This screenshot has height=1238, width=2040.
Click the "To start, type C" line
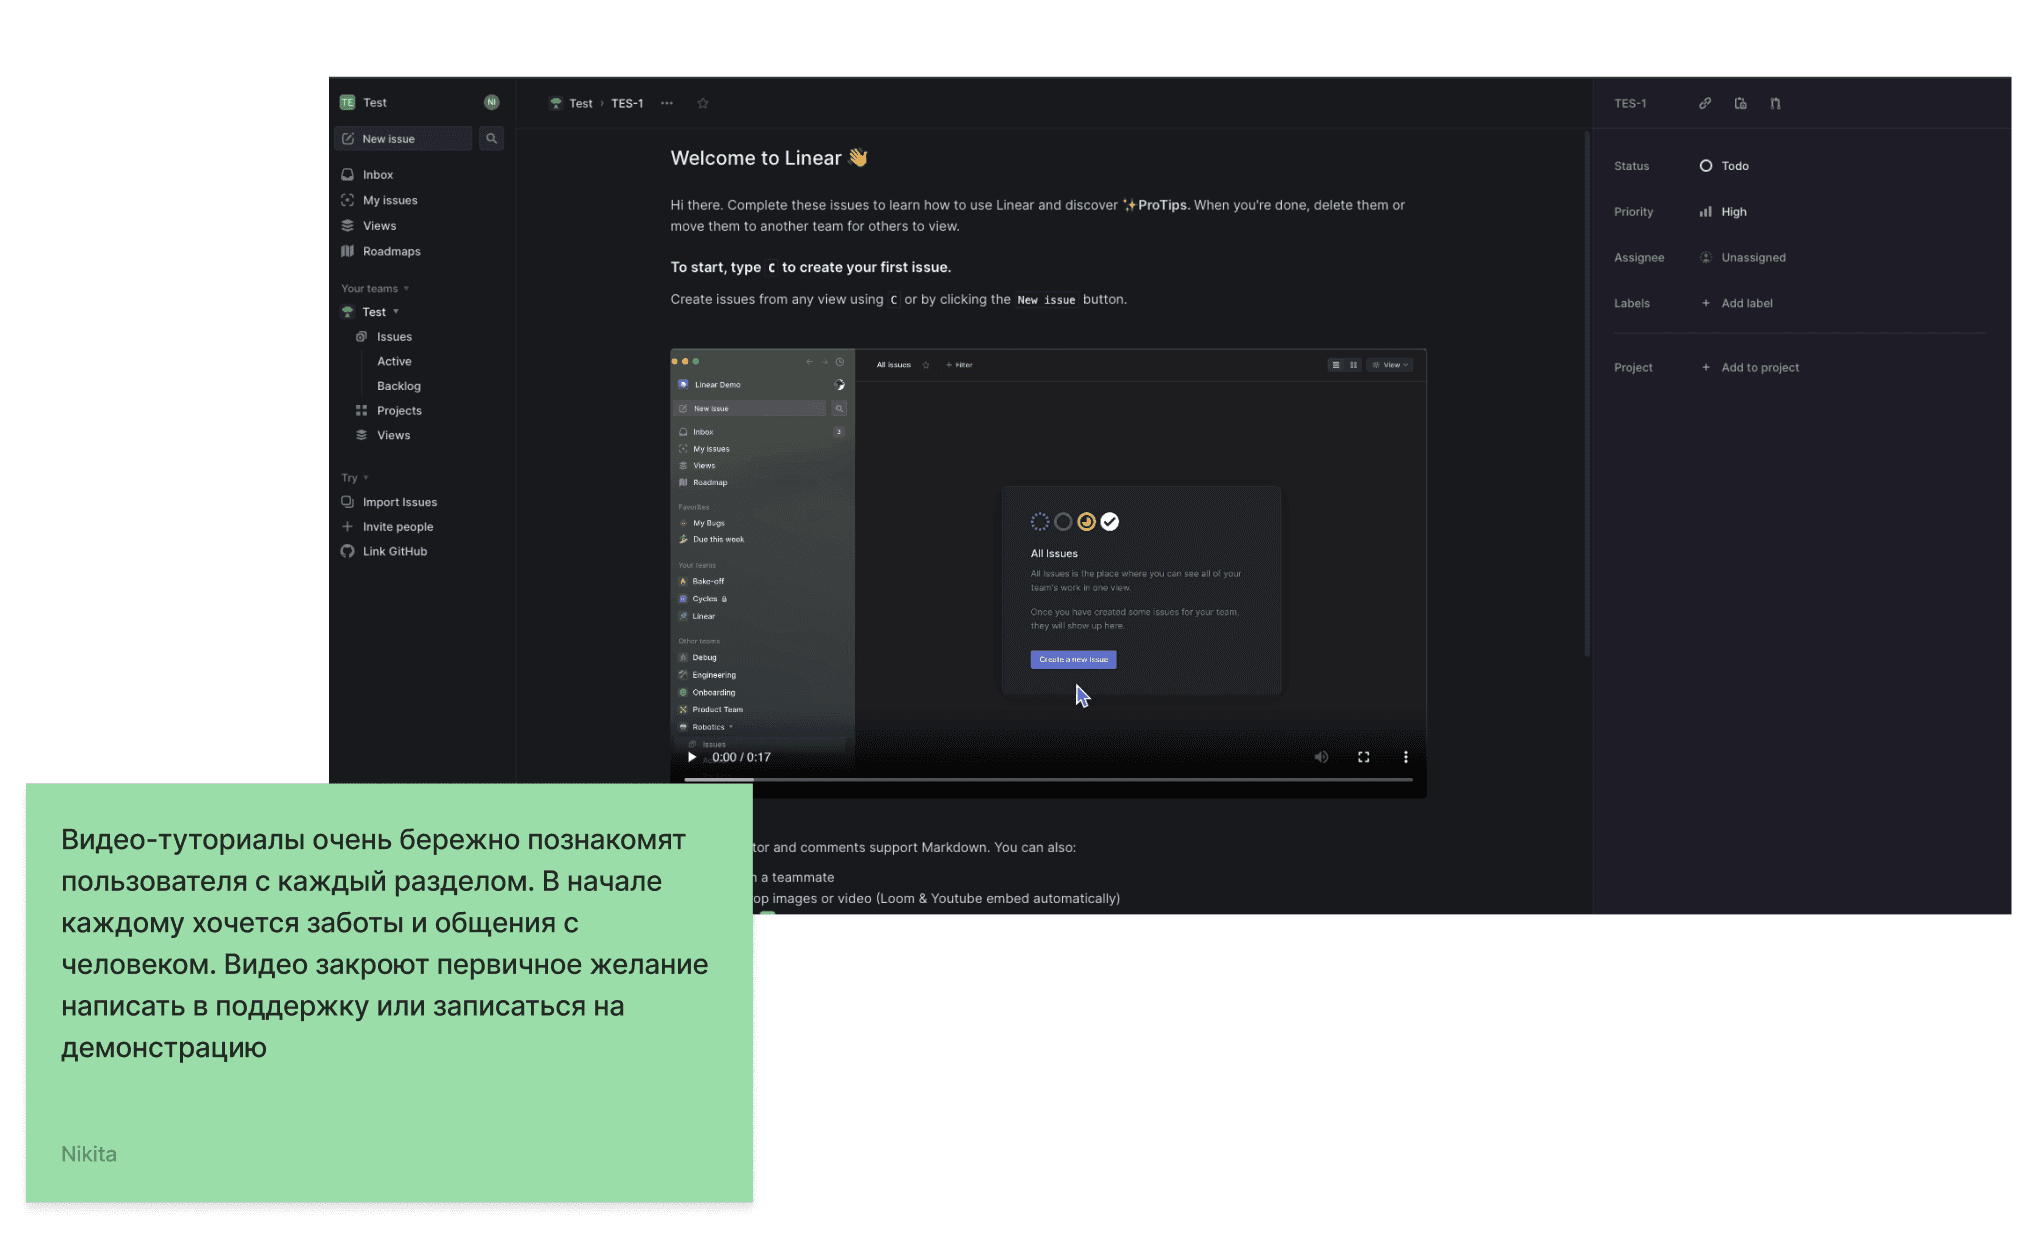click(810, 267)
